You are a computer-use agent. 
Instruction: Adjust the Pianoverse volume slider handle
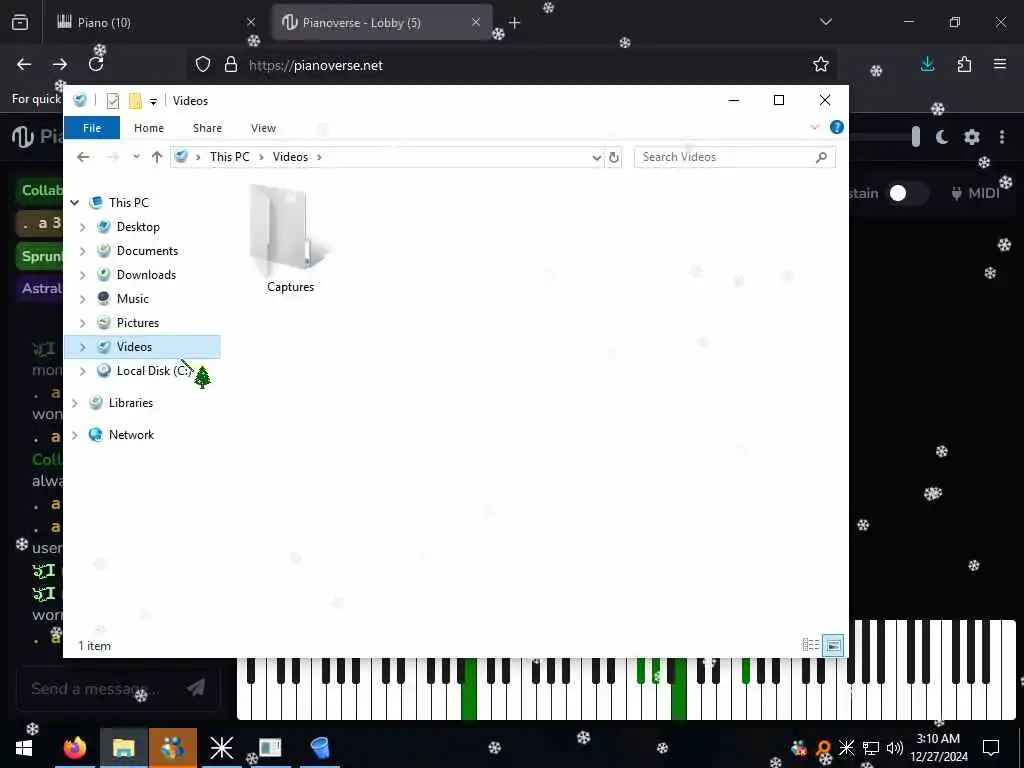(916, 136)
